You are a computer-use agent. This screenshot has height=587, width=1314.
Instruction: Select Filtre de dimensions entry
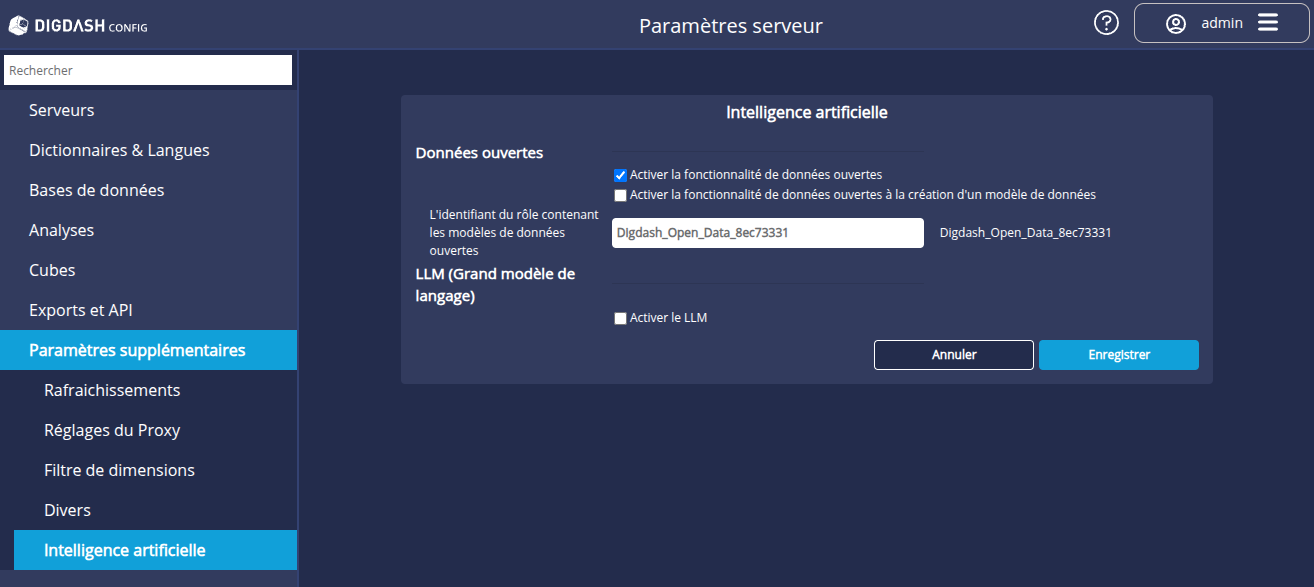point(119,470)
